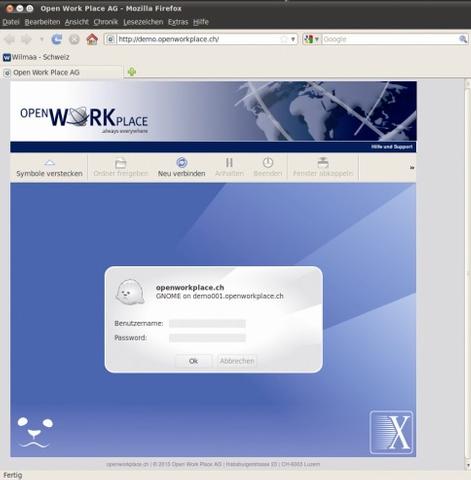Click the page vertical scrollbar down arrow
This screenshot has height=480, width=471.
pyautogui.click(x=468, y=465)
